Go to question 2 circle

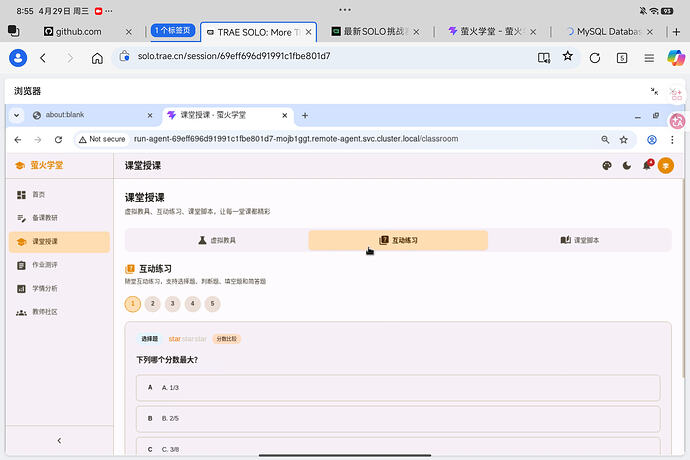pyautogui.click(x=153, y=304)
